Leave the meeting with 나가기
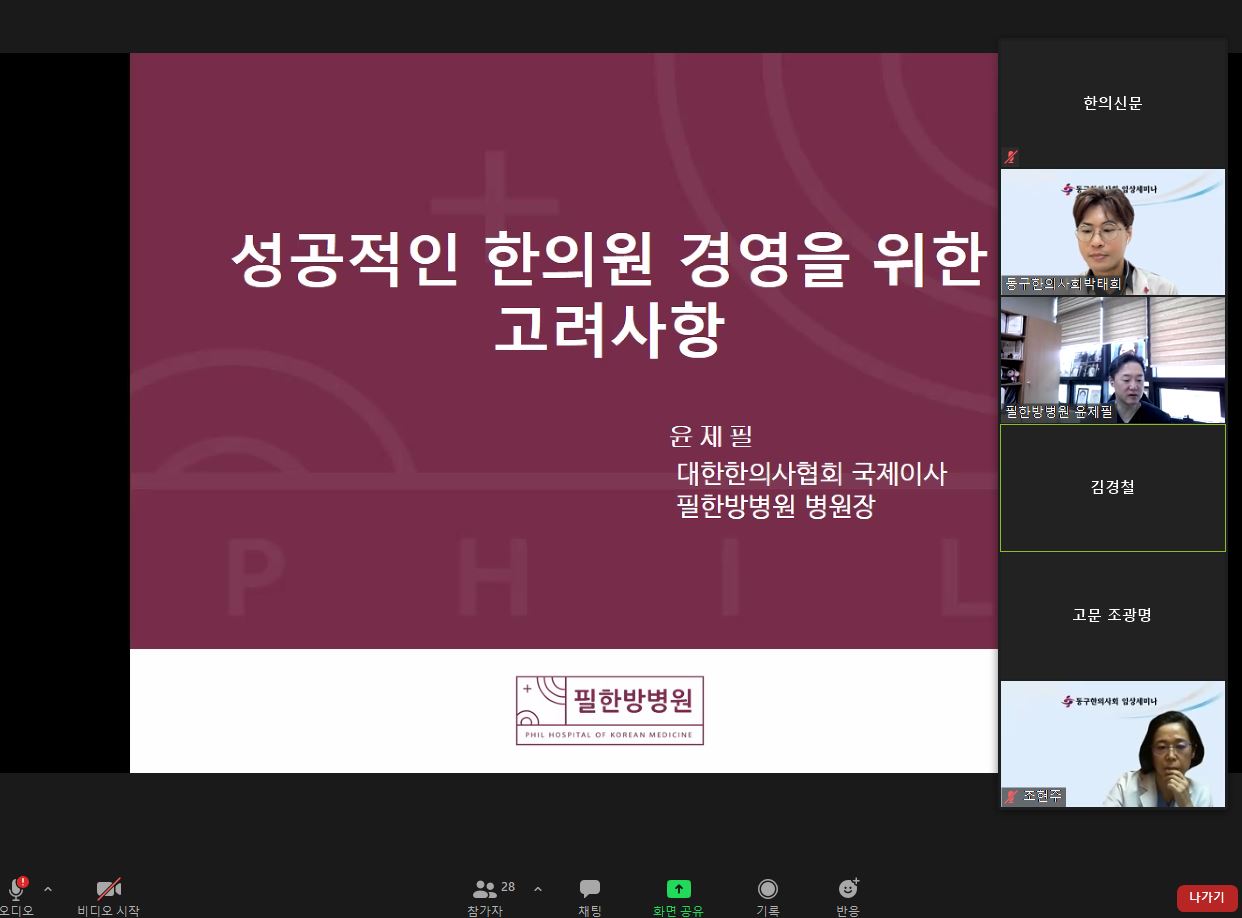1242x918 pixels. pyautogui.click(x=1206, y=898)
